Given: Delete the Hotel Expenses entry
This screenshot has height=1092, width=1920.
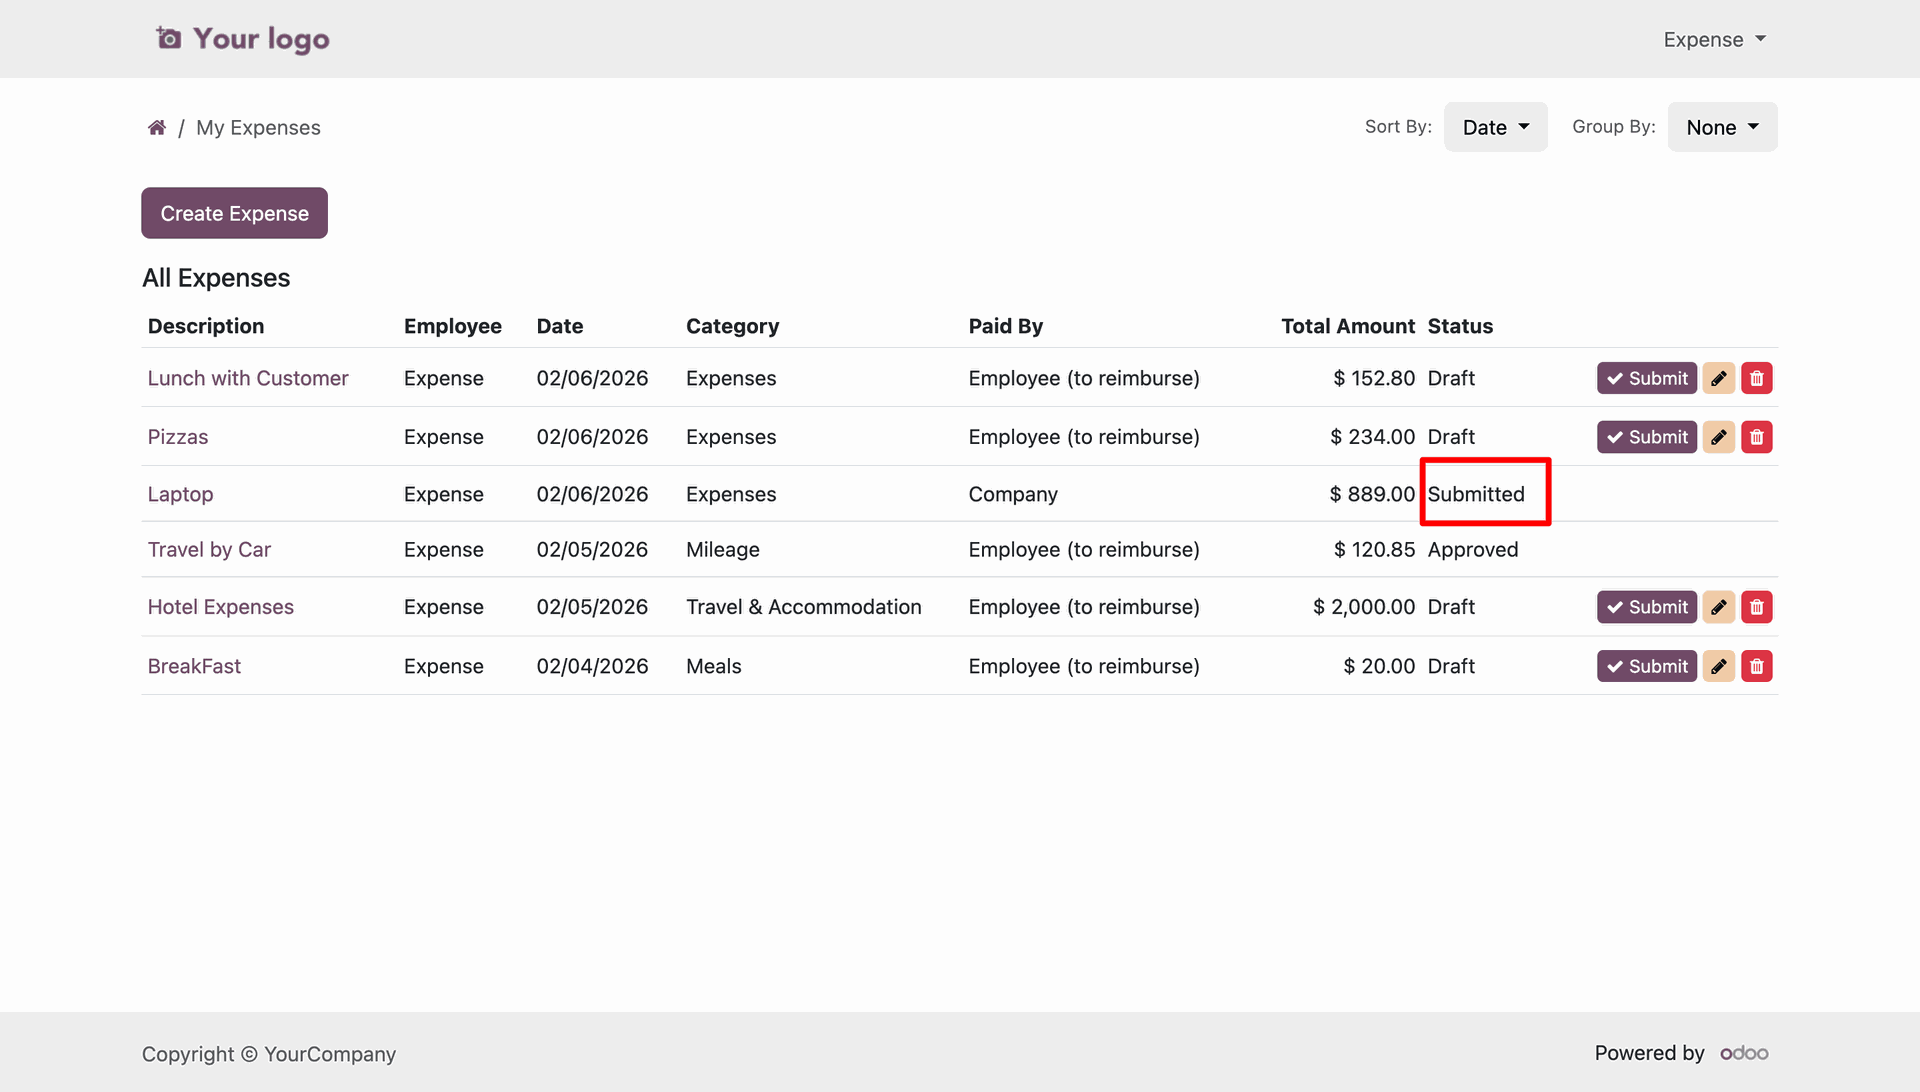Looking at the screenshot, I should (x=1756, y=607).
